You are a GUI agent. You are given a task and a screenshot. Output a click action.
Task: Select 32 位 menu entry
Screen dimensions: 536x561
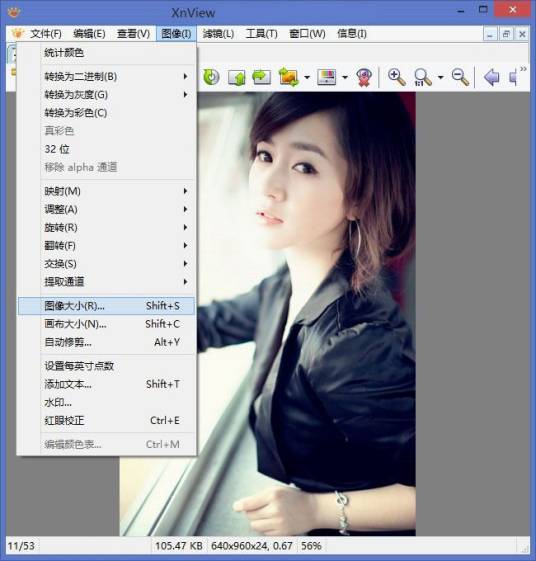[106, 149]
